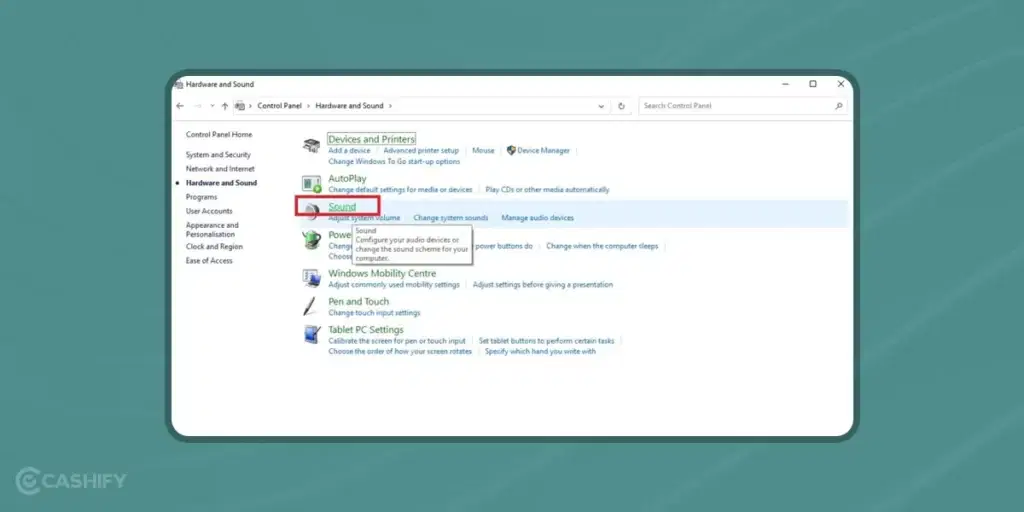The width and height of the screenshot is (1024, 512).
Task: Click the Pen and Touch icon
Action: 311,306
